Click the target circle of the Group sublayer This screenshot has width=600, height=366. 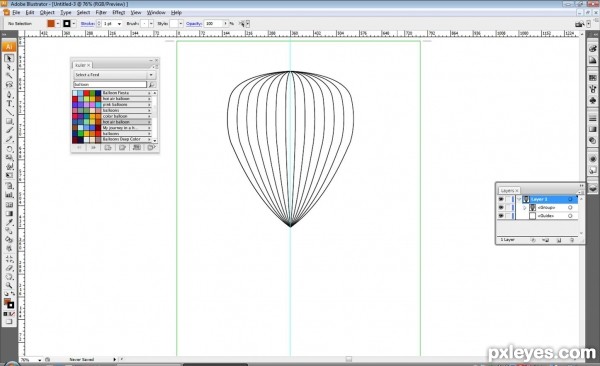tap(570, 208)
